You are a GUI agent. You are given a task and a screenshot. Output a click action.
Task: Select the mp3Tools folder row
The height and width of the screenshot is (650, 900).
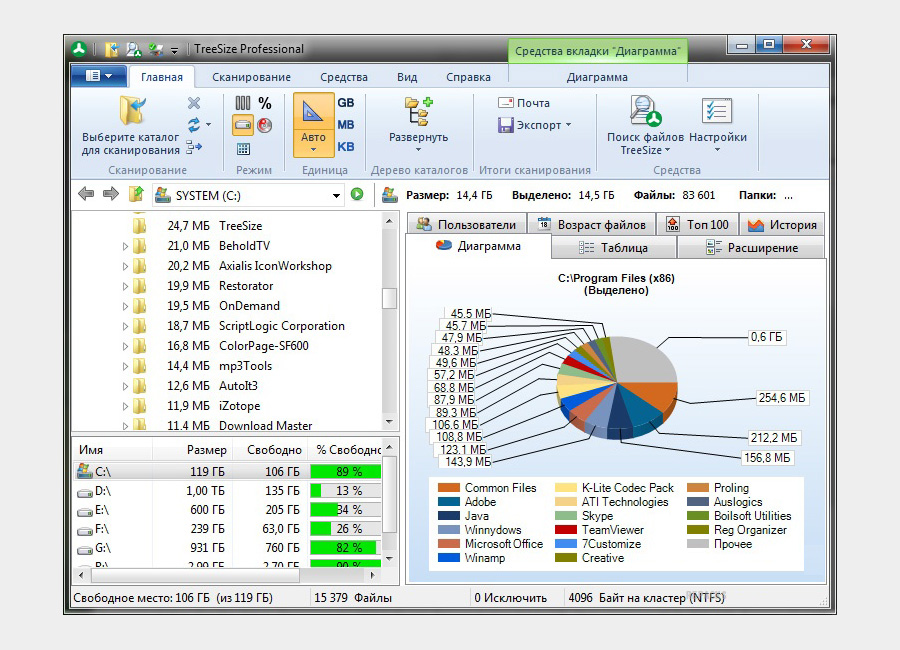[x=227, y=366]
